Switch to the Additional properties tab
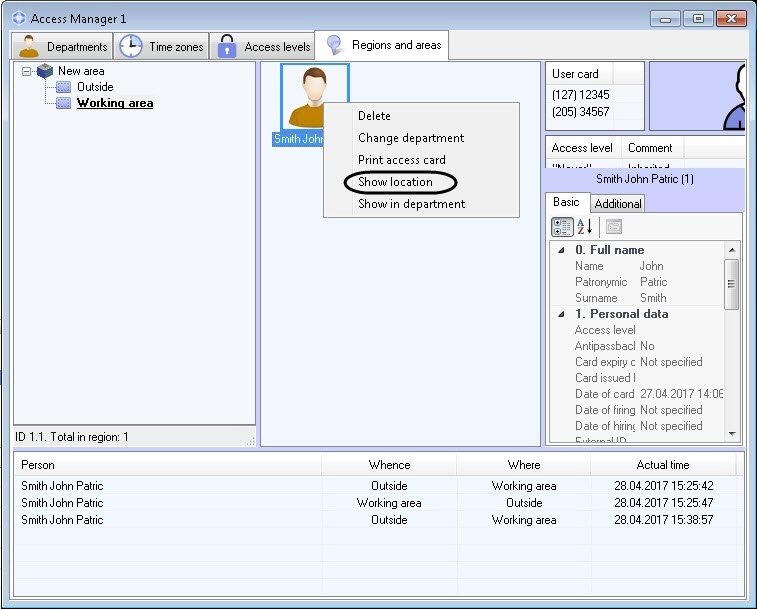 618,203
